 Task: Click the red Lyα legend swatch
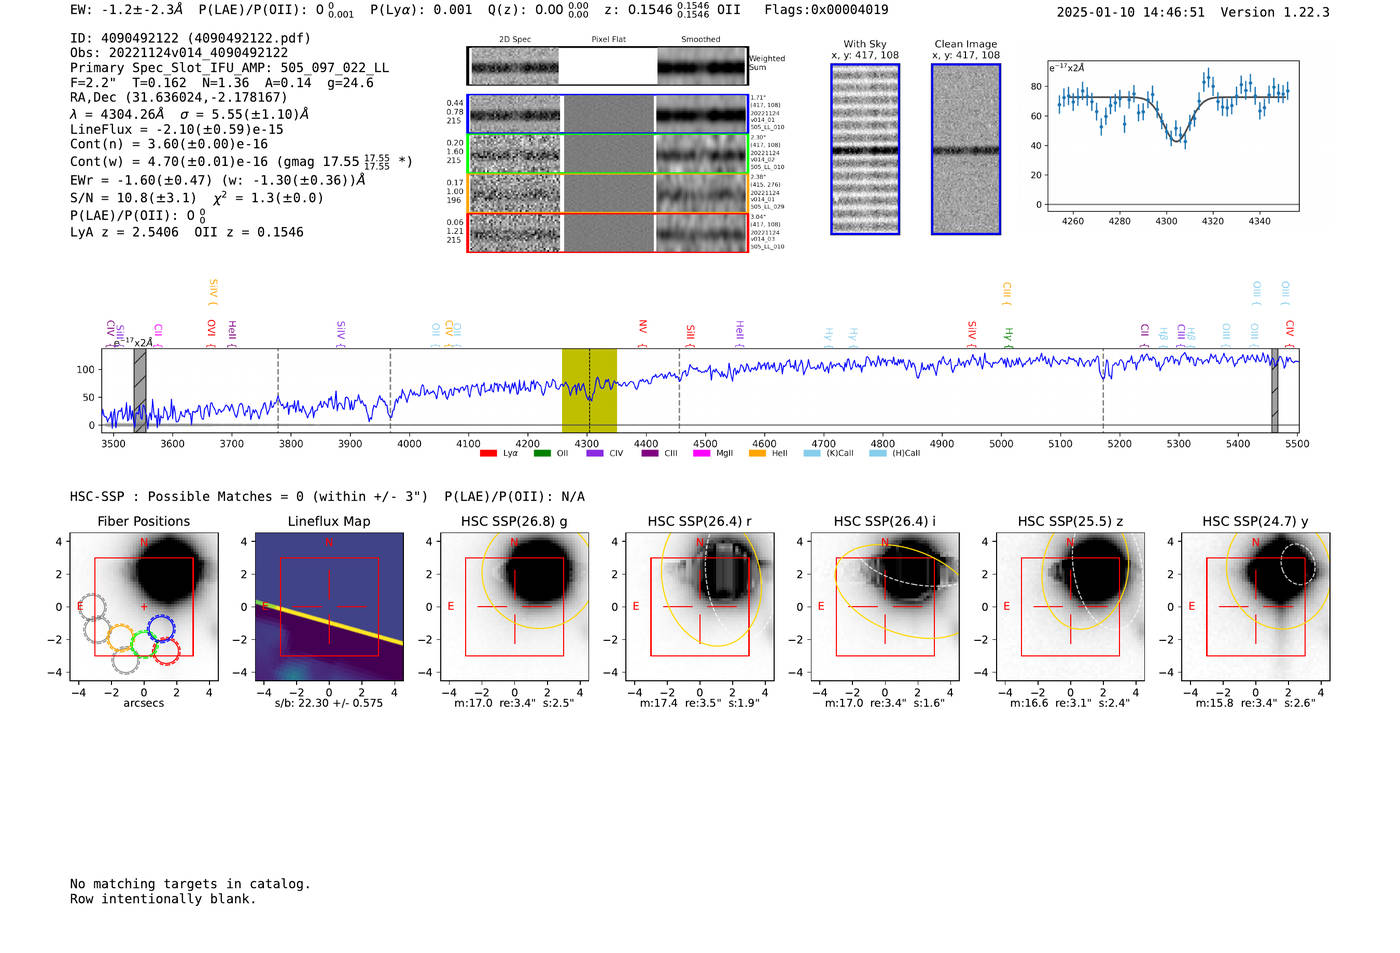click(x=488, y=454)
